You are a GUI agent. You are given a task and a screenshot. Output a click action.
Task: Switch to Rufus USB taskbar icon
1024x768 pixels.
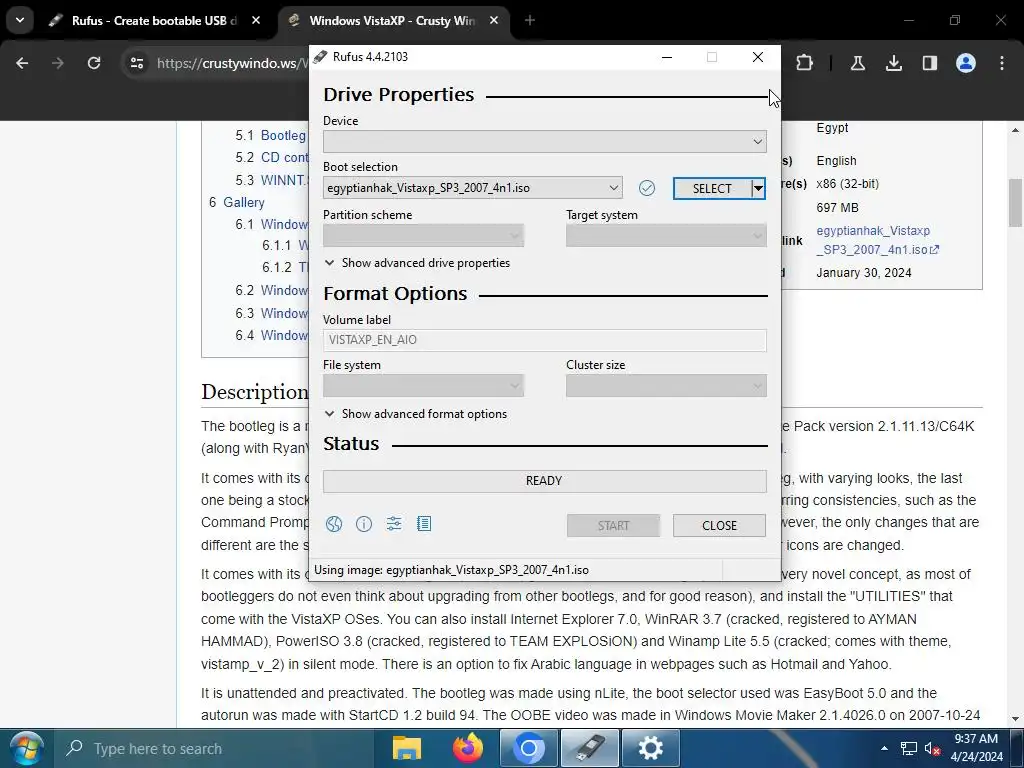click(x=590, y=748)
